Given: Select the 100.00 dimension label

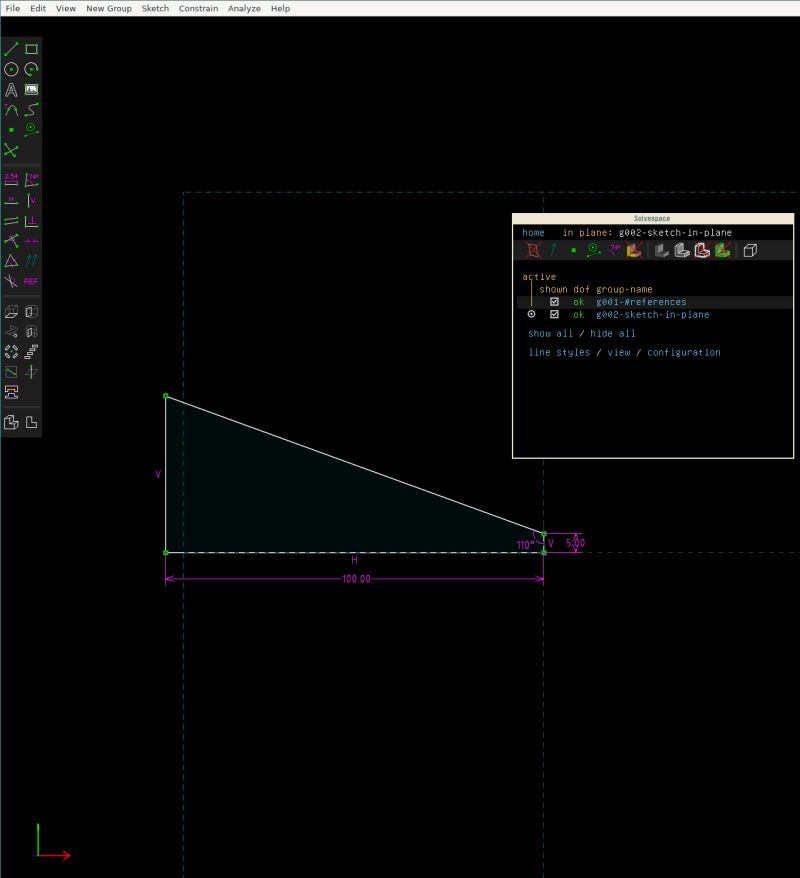Looking at the screenshot, I should point(357,578).
